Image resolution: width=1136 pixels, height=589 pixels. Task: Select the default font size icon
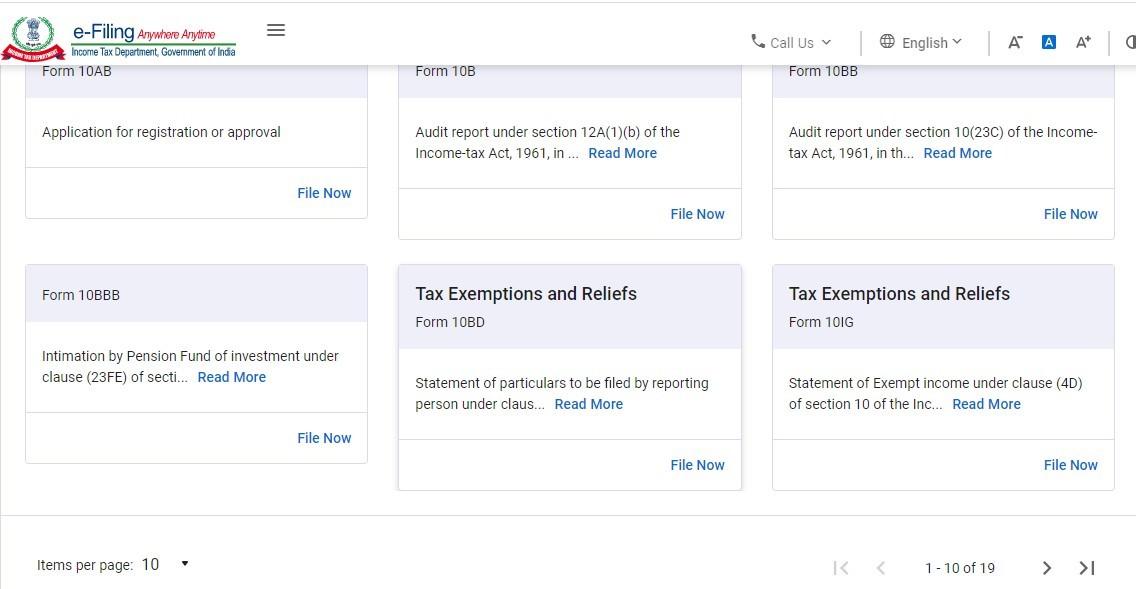tap(1048, 42)
